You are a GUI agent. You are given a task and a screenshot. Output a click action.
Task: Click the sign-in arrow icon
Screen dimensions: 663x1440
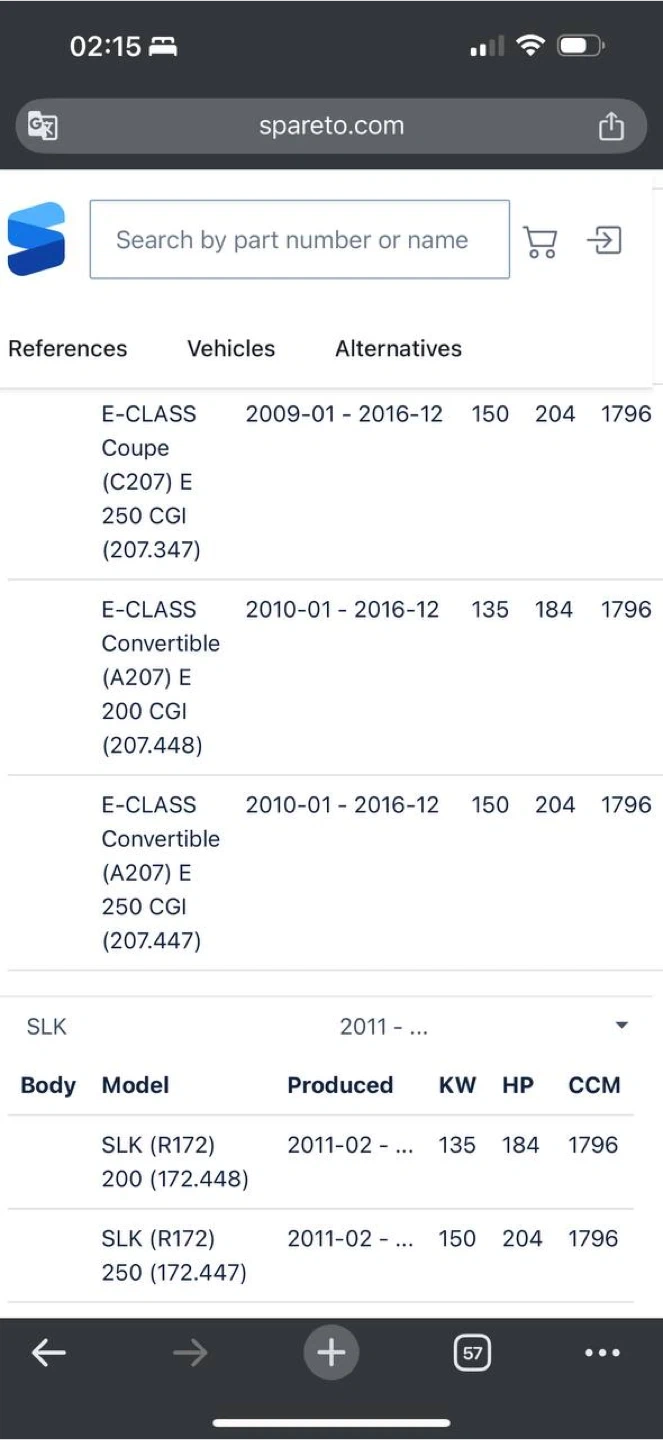click(x=605, y=240)
